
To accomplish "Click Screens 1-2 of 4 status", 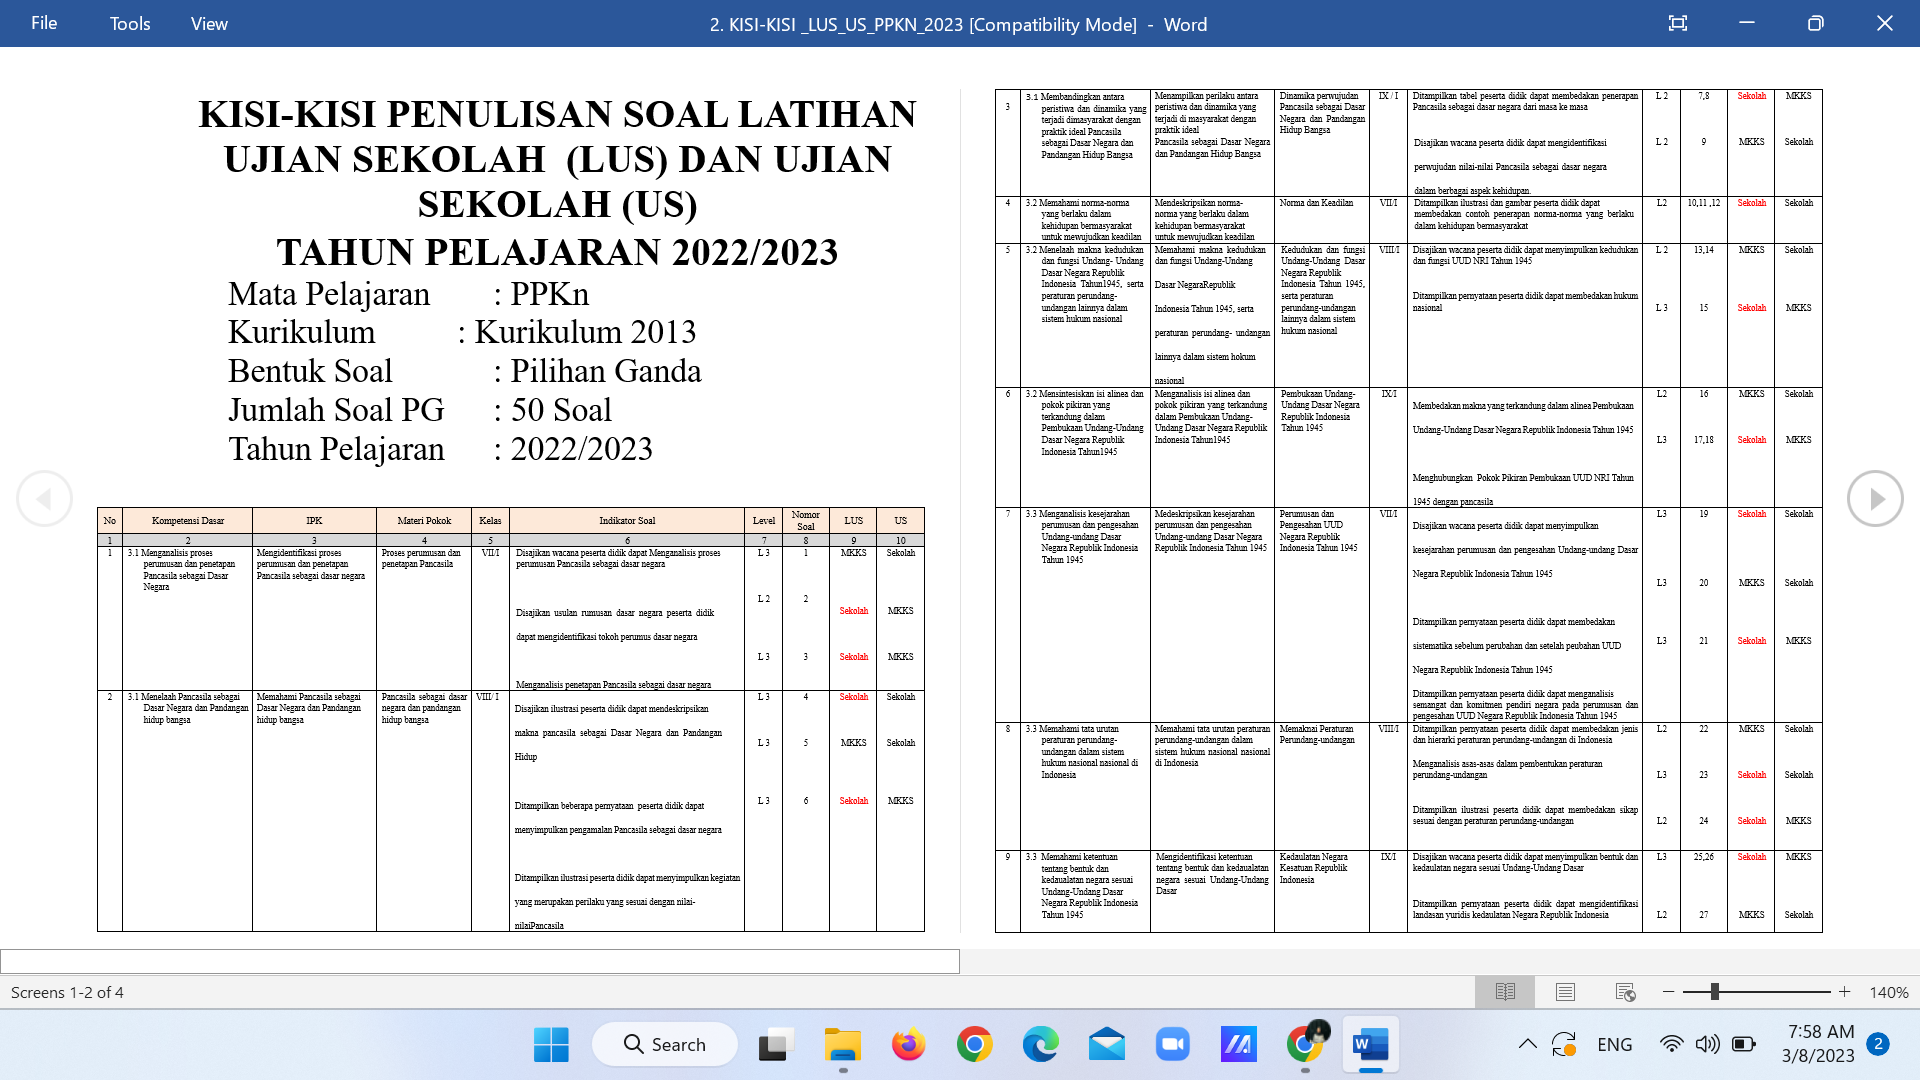I will point(67,992).
